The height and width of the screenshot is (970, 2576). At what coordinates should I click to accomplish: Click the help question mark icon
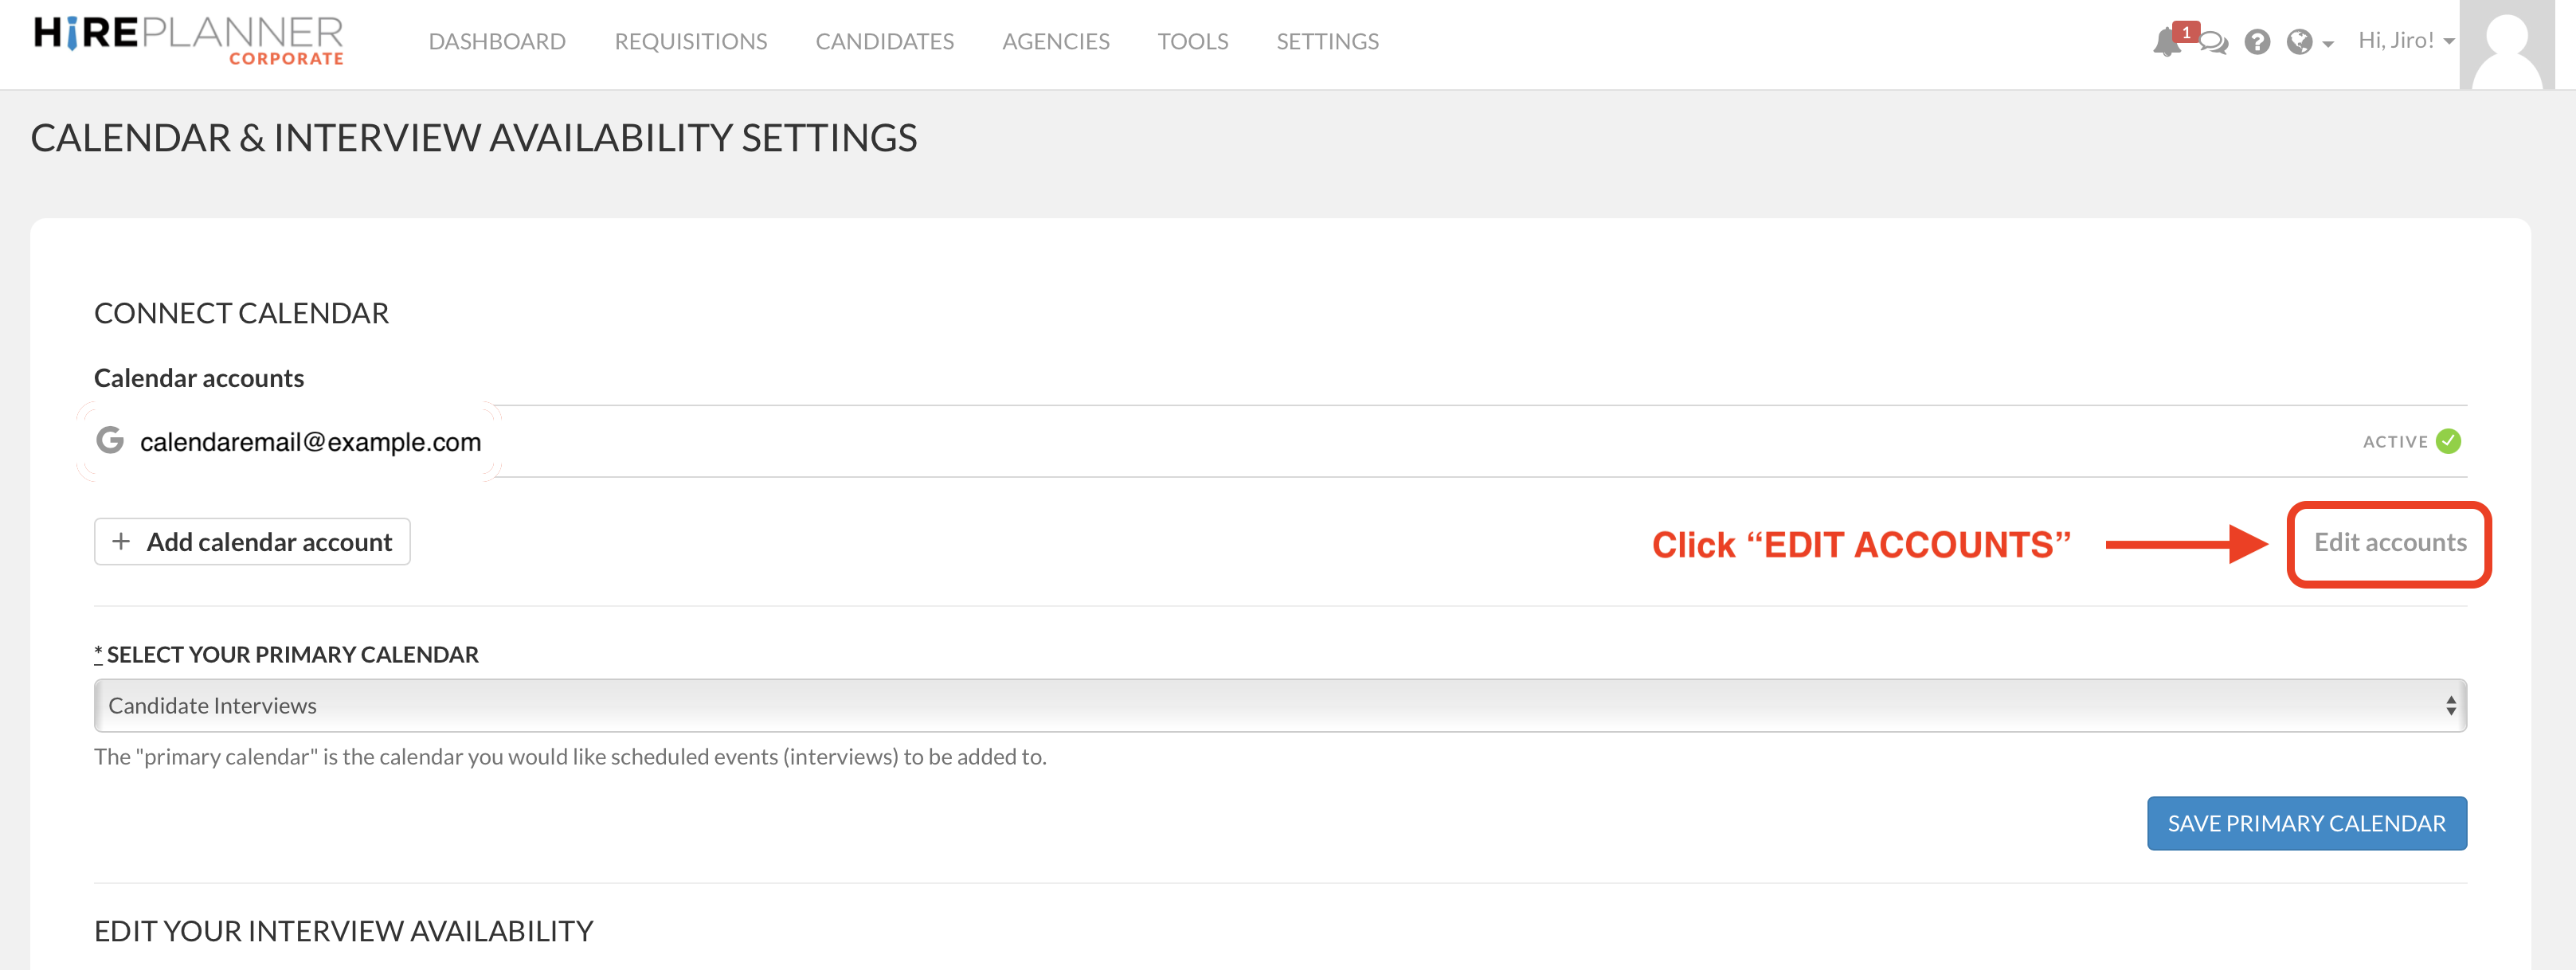pyautogui.click(x=2257, y=42)
